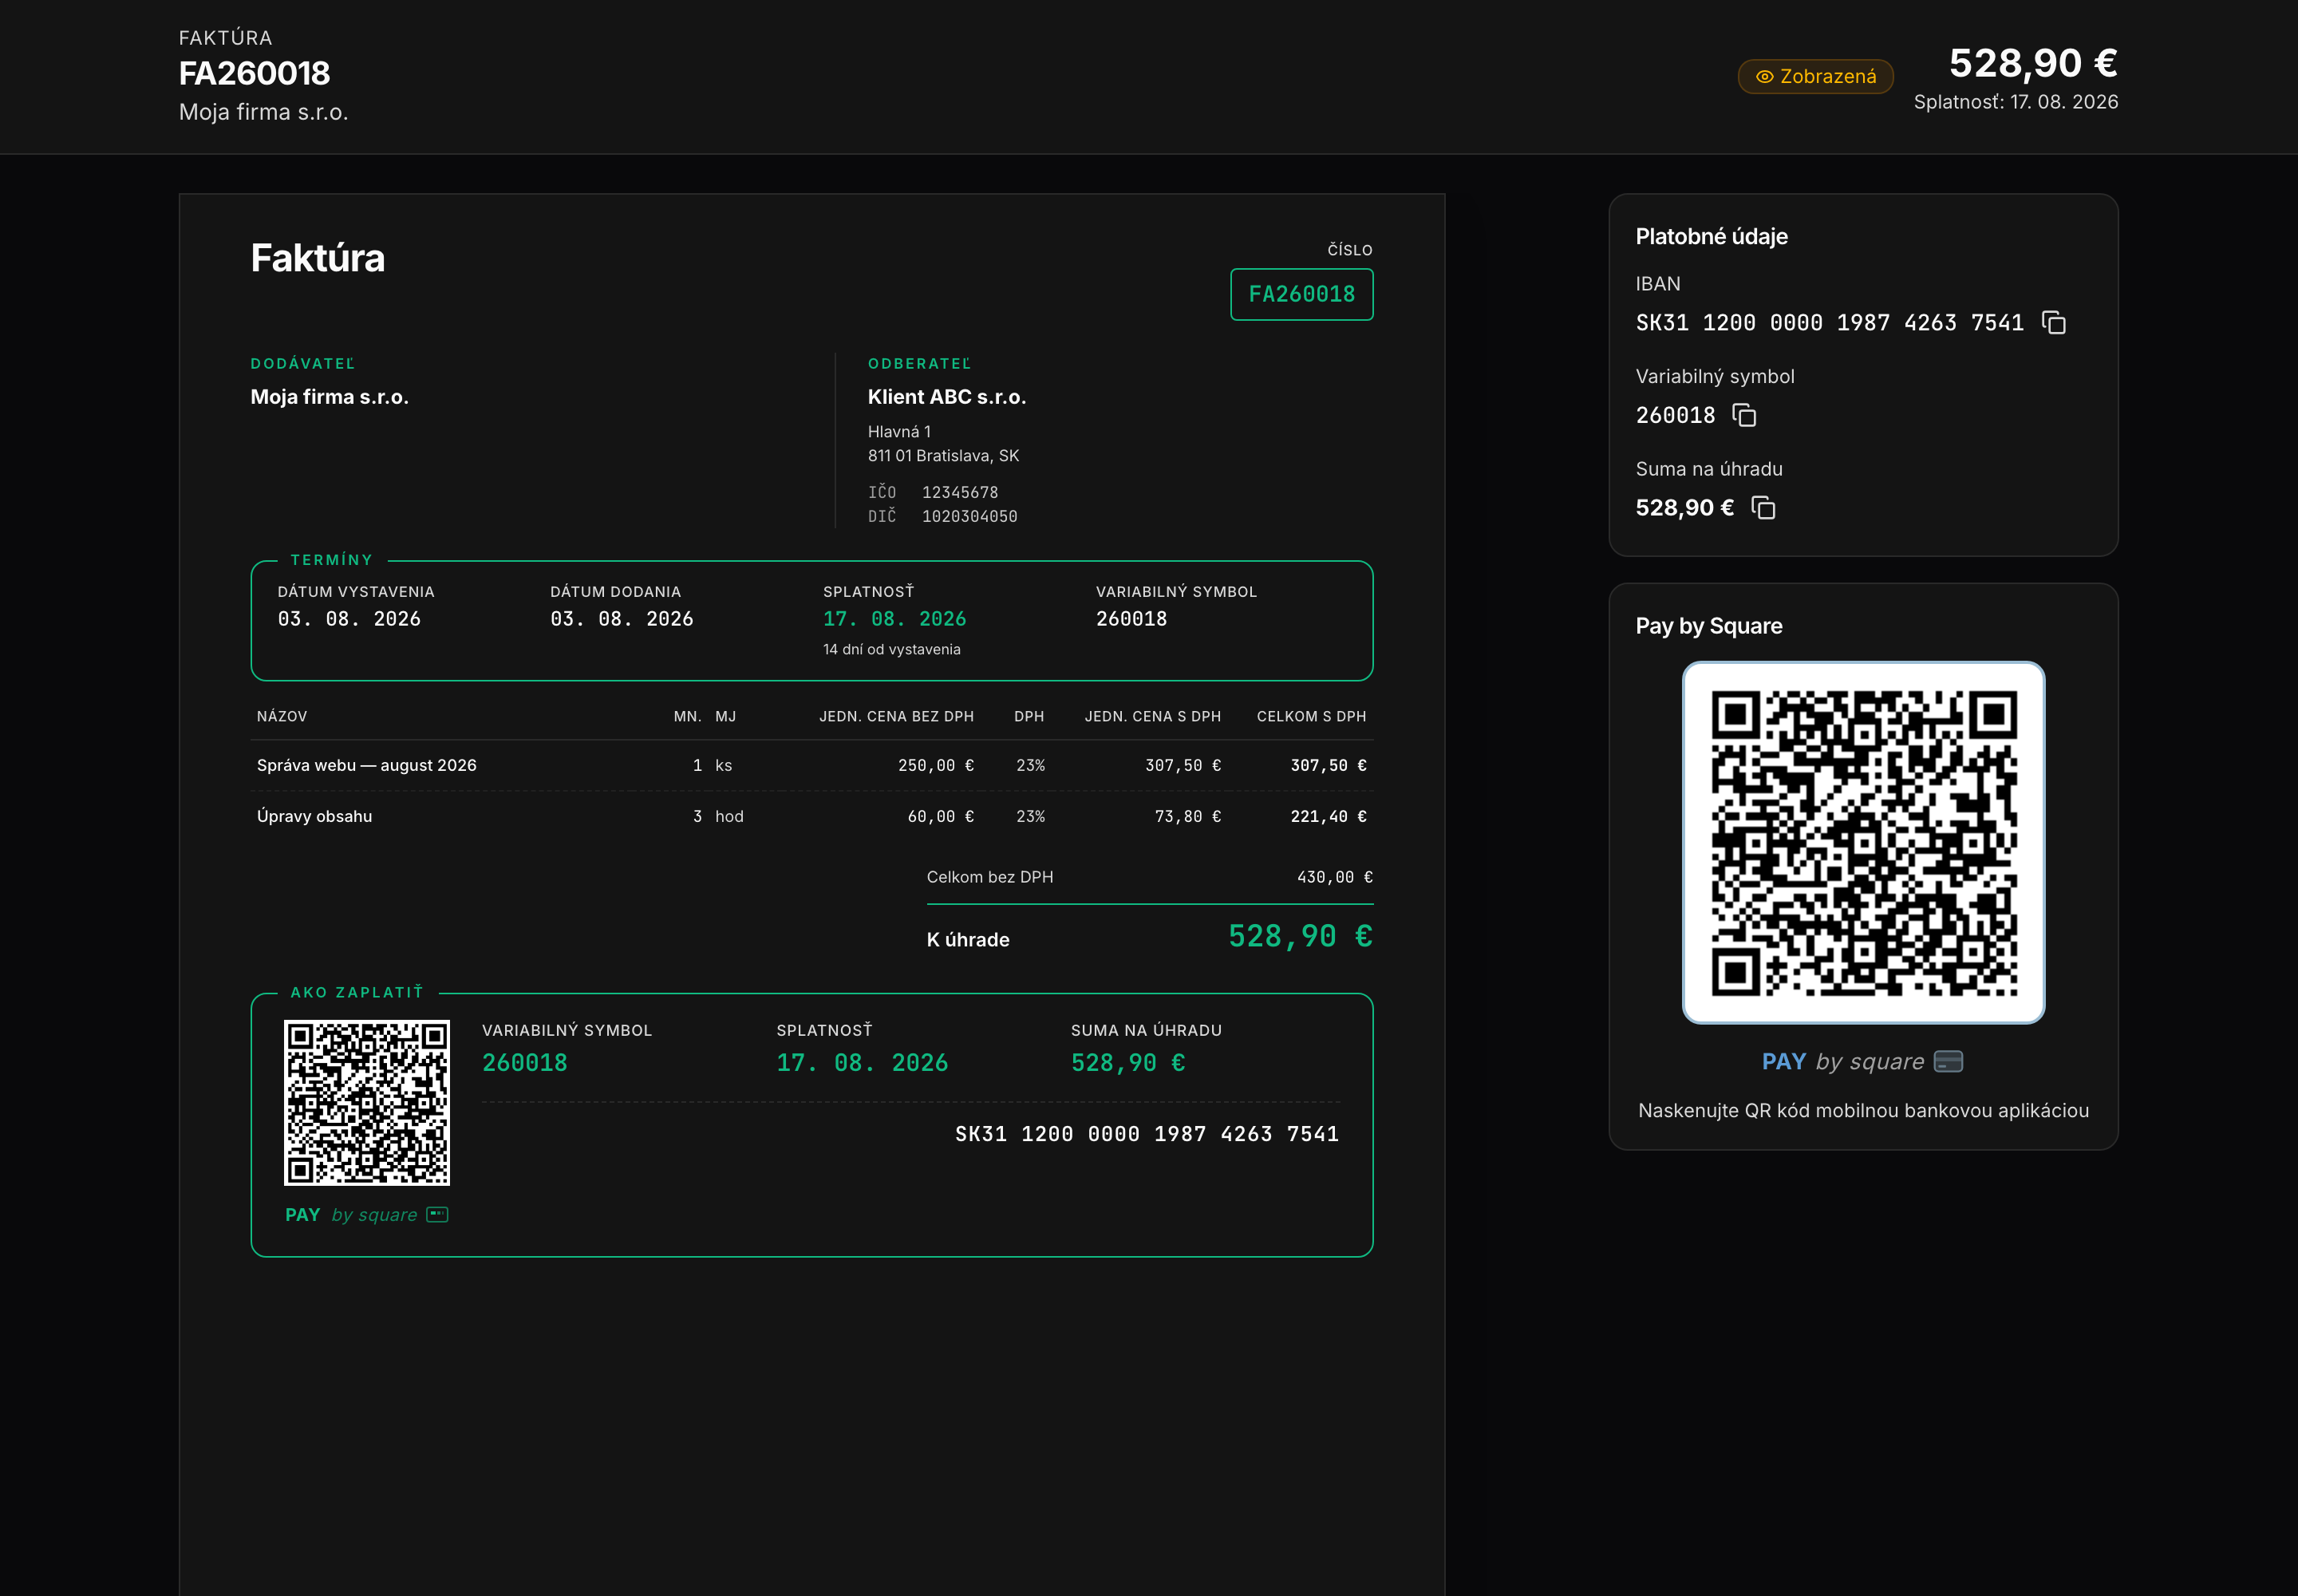Image resolution: width=2298 pixels, height=1596 pixels.
Task: Click the green PAY by square logo text
Action: (x=351, y=1214)
